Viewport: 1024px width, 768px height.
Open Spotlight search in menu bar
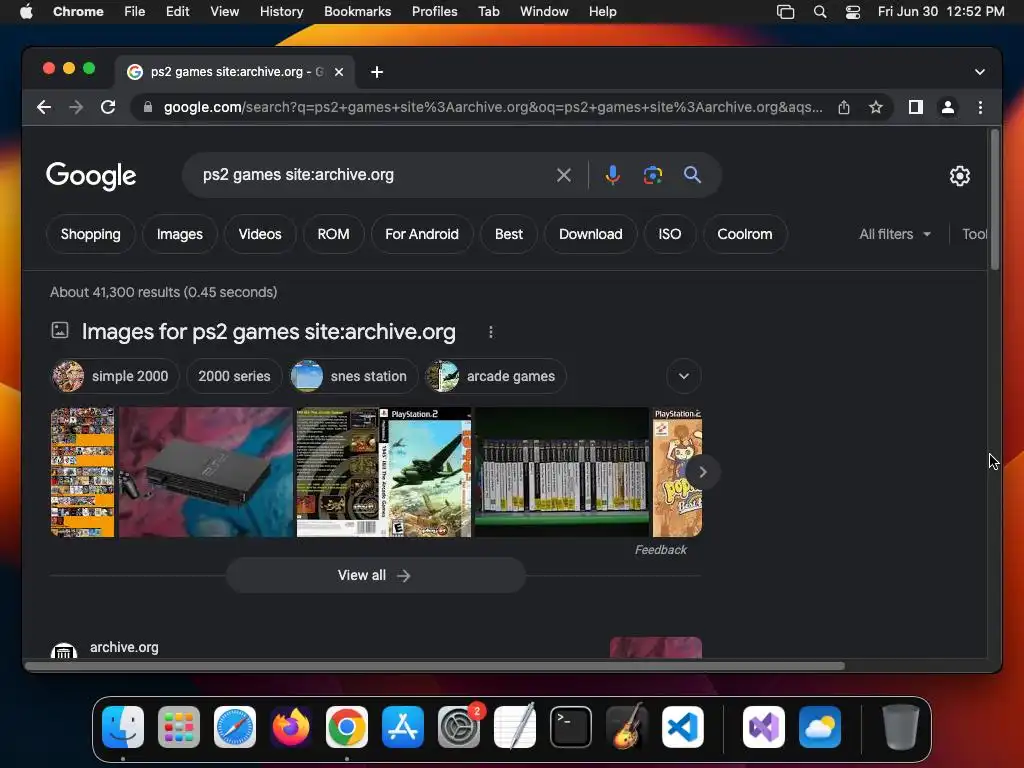click(x=820, y=12)
